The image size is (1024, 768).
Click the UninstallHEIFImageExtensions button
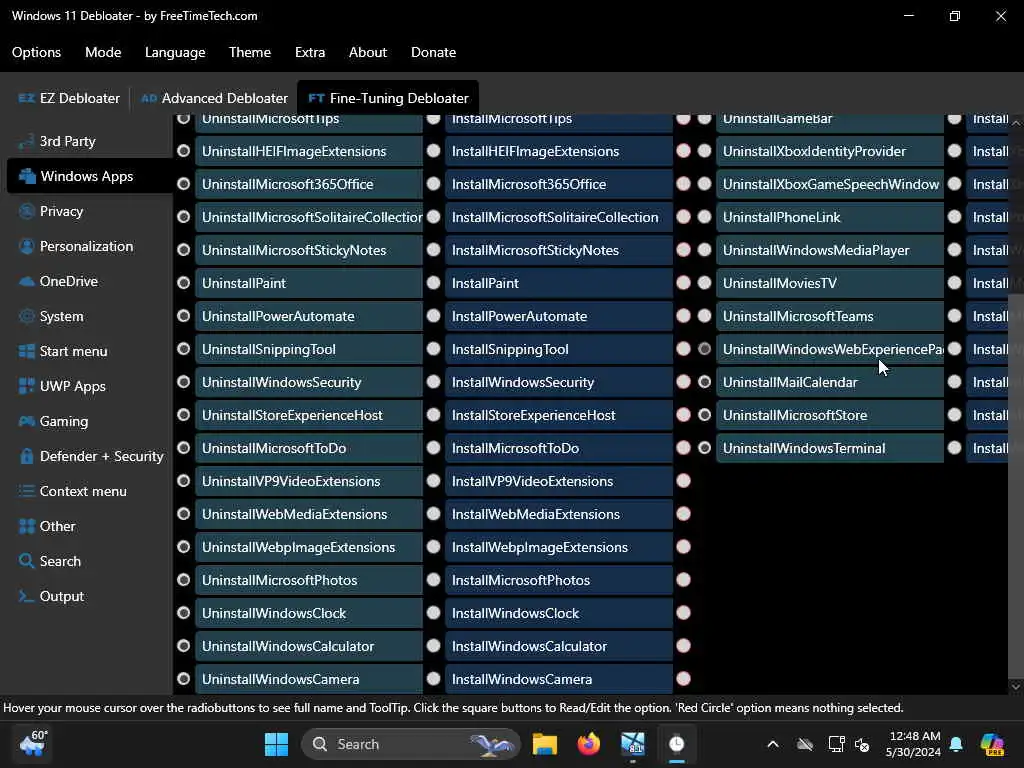click(309, 152)
